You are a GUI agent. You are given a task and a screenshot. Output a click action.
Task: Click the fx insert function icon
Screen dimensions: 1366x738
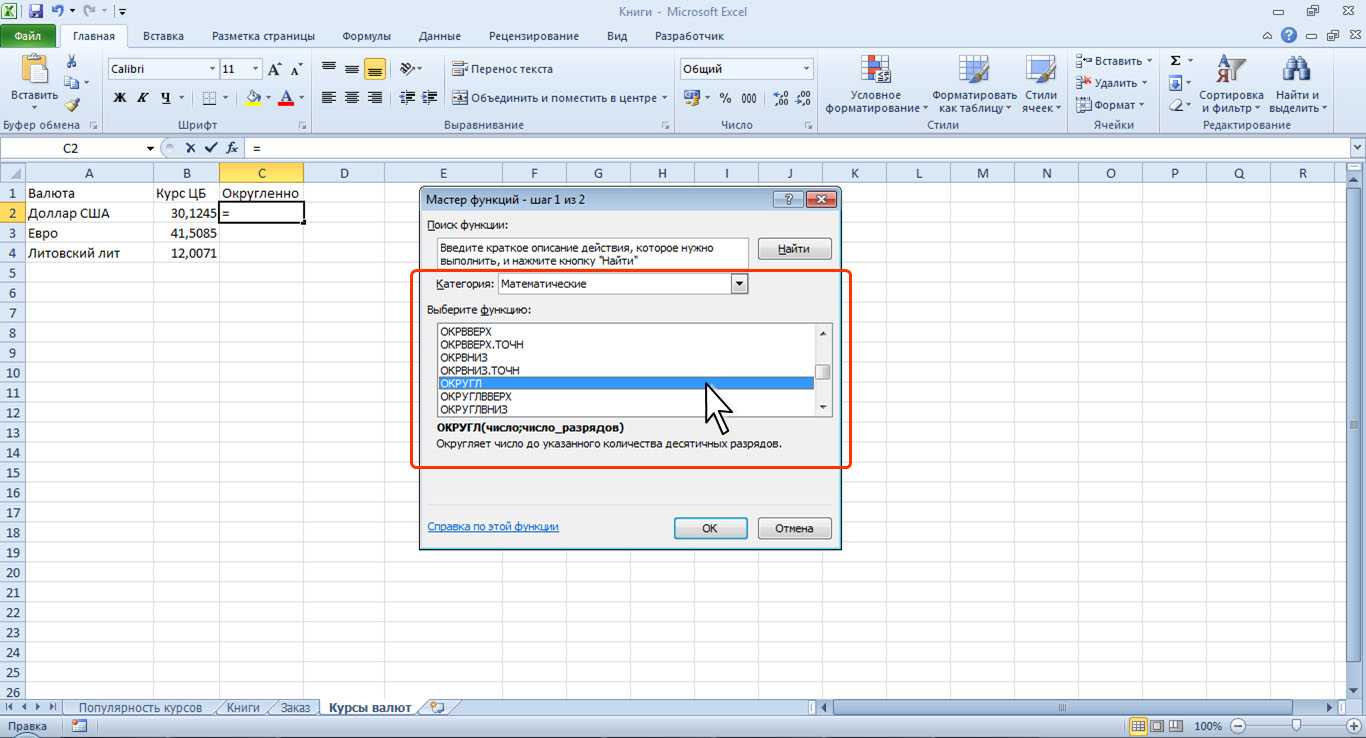232,147
